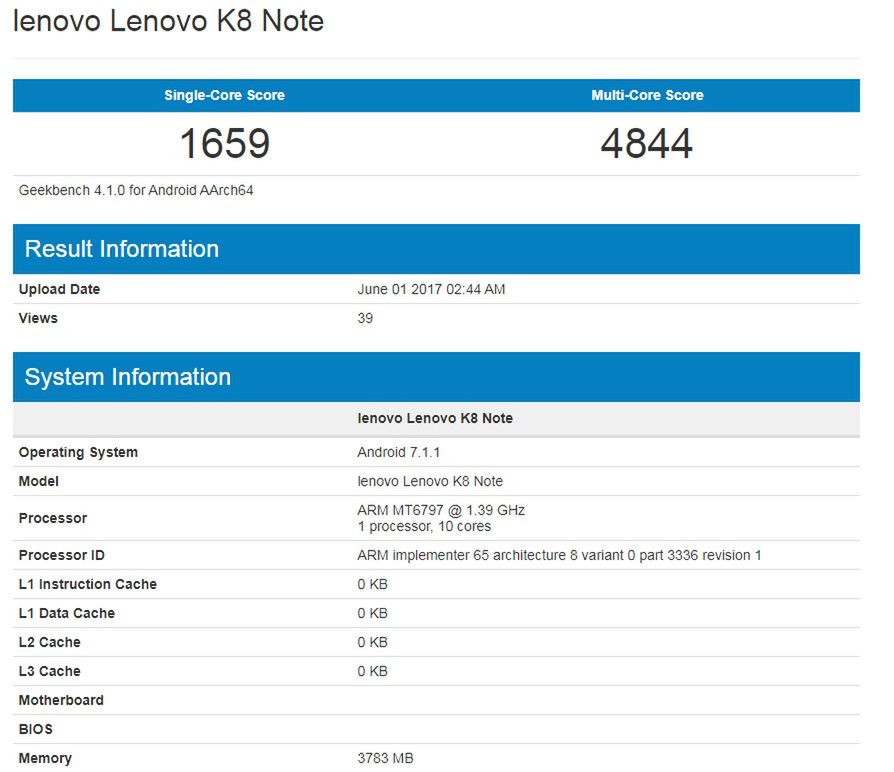Click the System Information section header
Viewport: 894px width, 772px height.
pyautogui.click(x=127, y=377)
